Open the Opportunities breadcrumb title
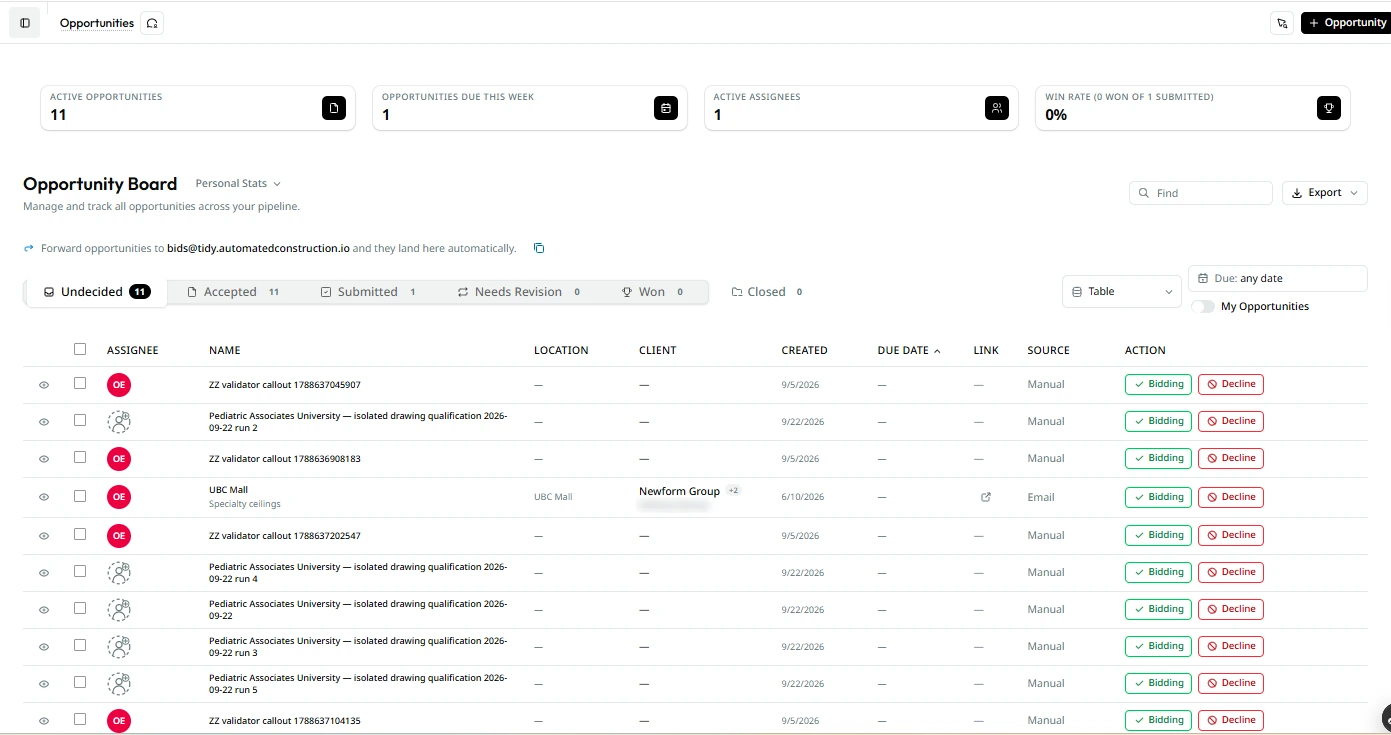Screen dimensions: 1391x735 (x=97, y=23)
